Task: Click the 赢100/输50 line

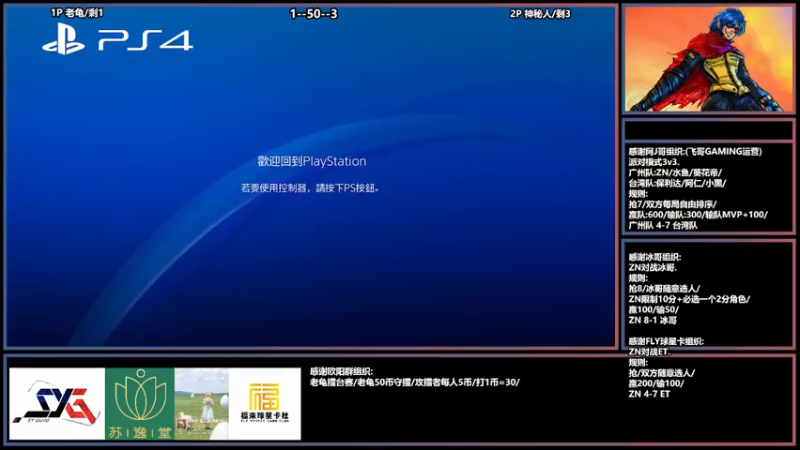Action: (654, 310)
